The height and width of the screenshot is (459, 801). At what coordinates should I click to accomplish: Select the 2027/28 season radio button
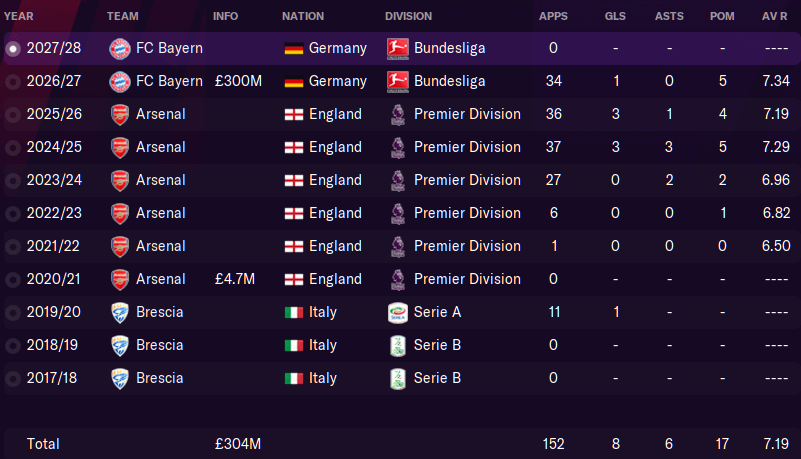tap(13, 49)
